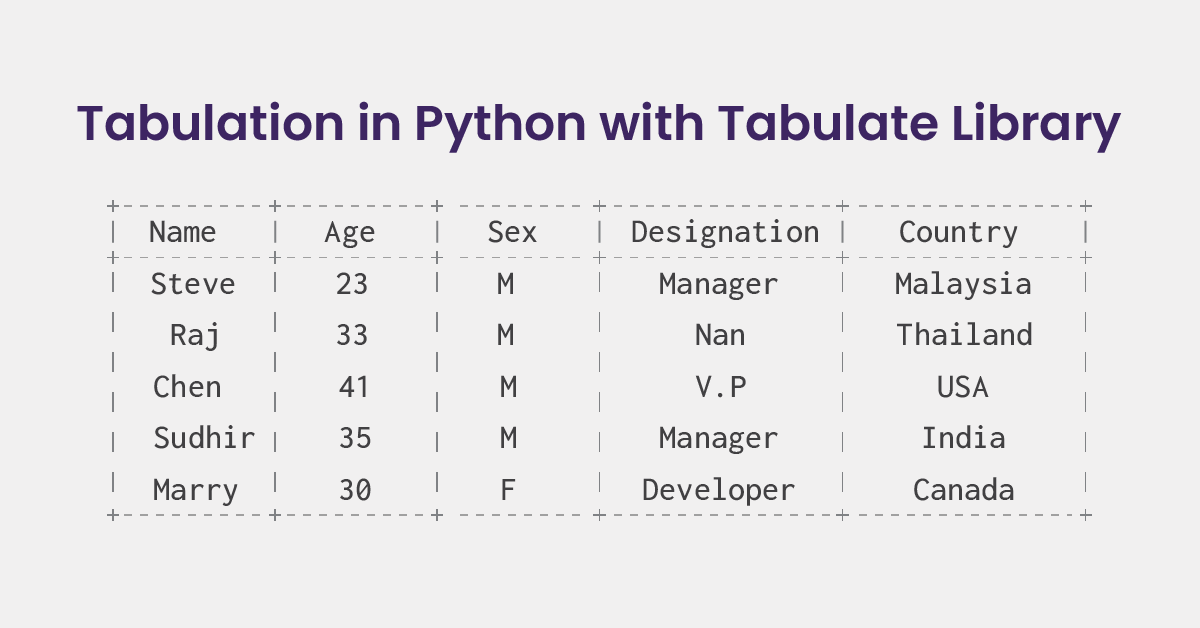Click the Name column header
The height and width of the screenshot is (628, 1200).
click(x=182, y=232)
